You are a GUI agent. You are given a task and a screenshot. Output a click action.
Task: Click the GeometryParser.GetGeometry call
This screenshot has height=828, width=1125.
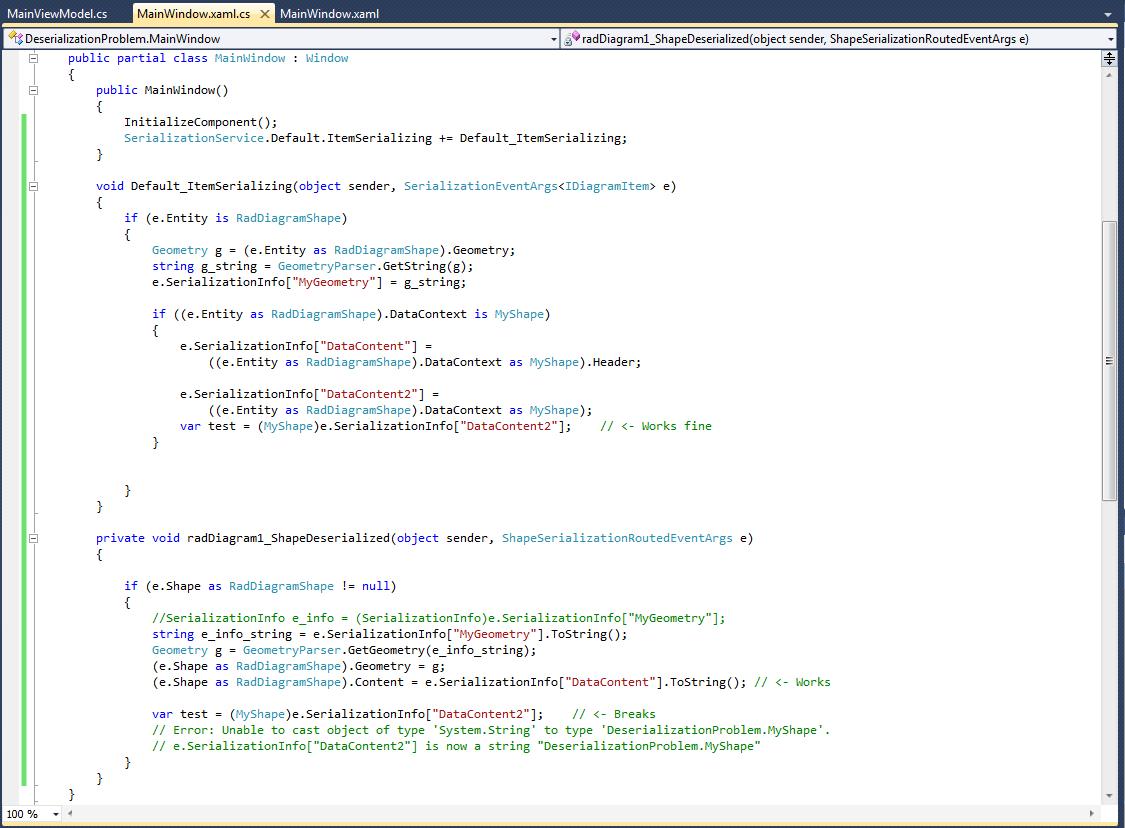[390, 650]
